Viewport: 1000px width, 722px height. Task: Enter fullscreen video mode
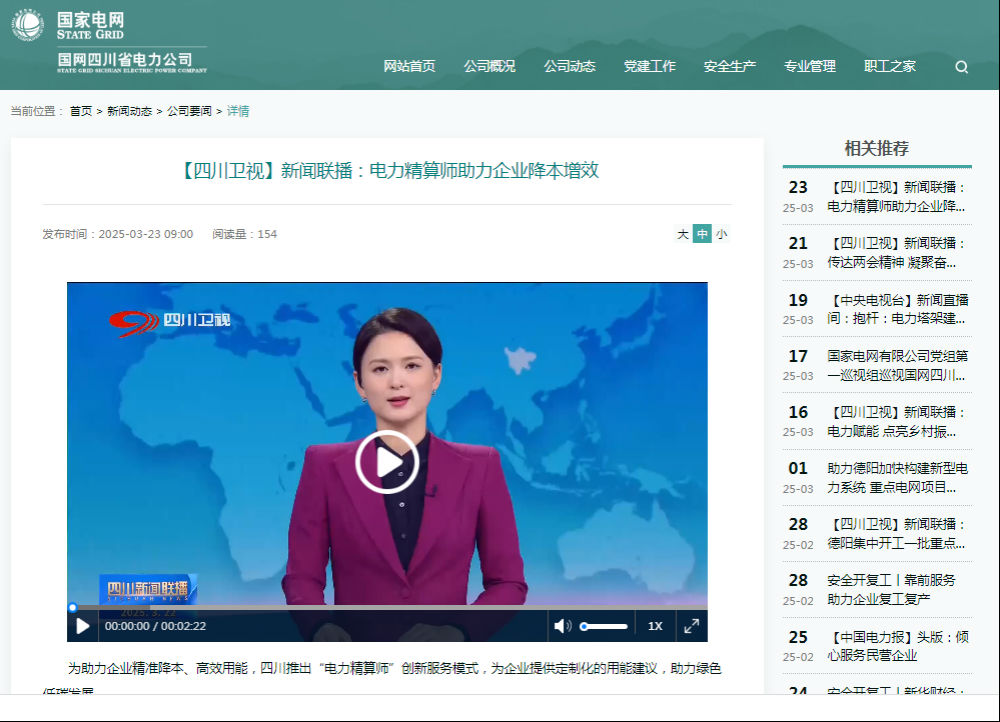(x=691, y=626)
